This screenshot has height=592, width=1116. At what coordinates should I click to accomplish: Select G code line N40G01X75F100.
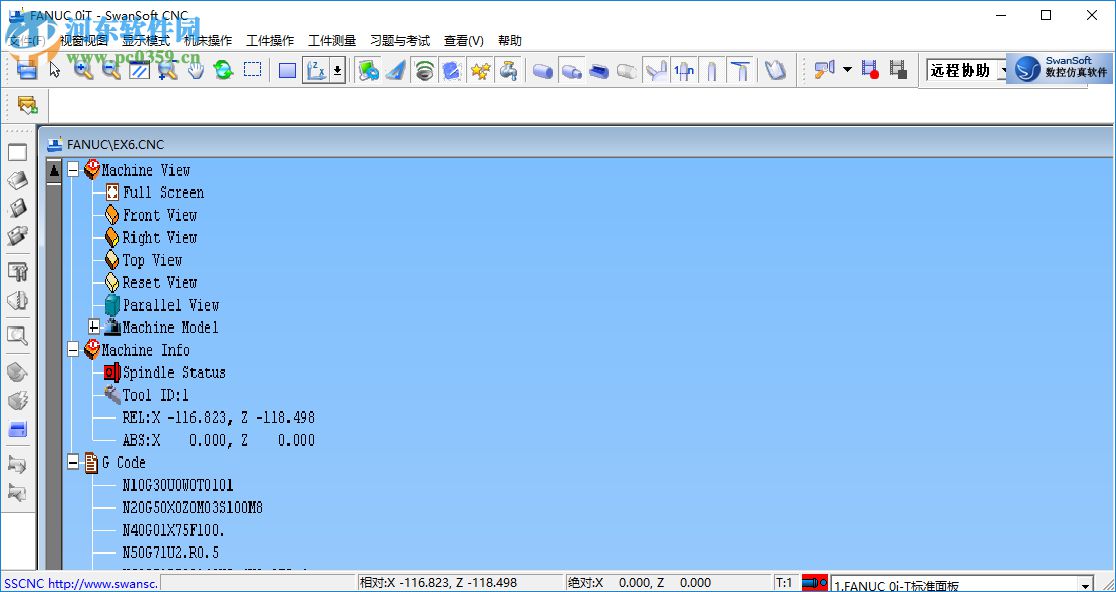(x=174, y=531)
